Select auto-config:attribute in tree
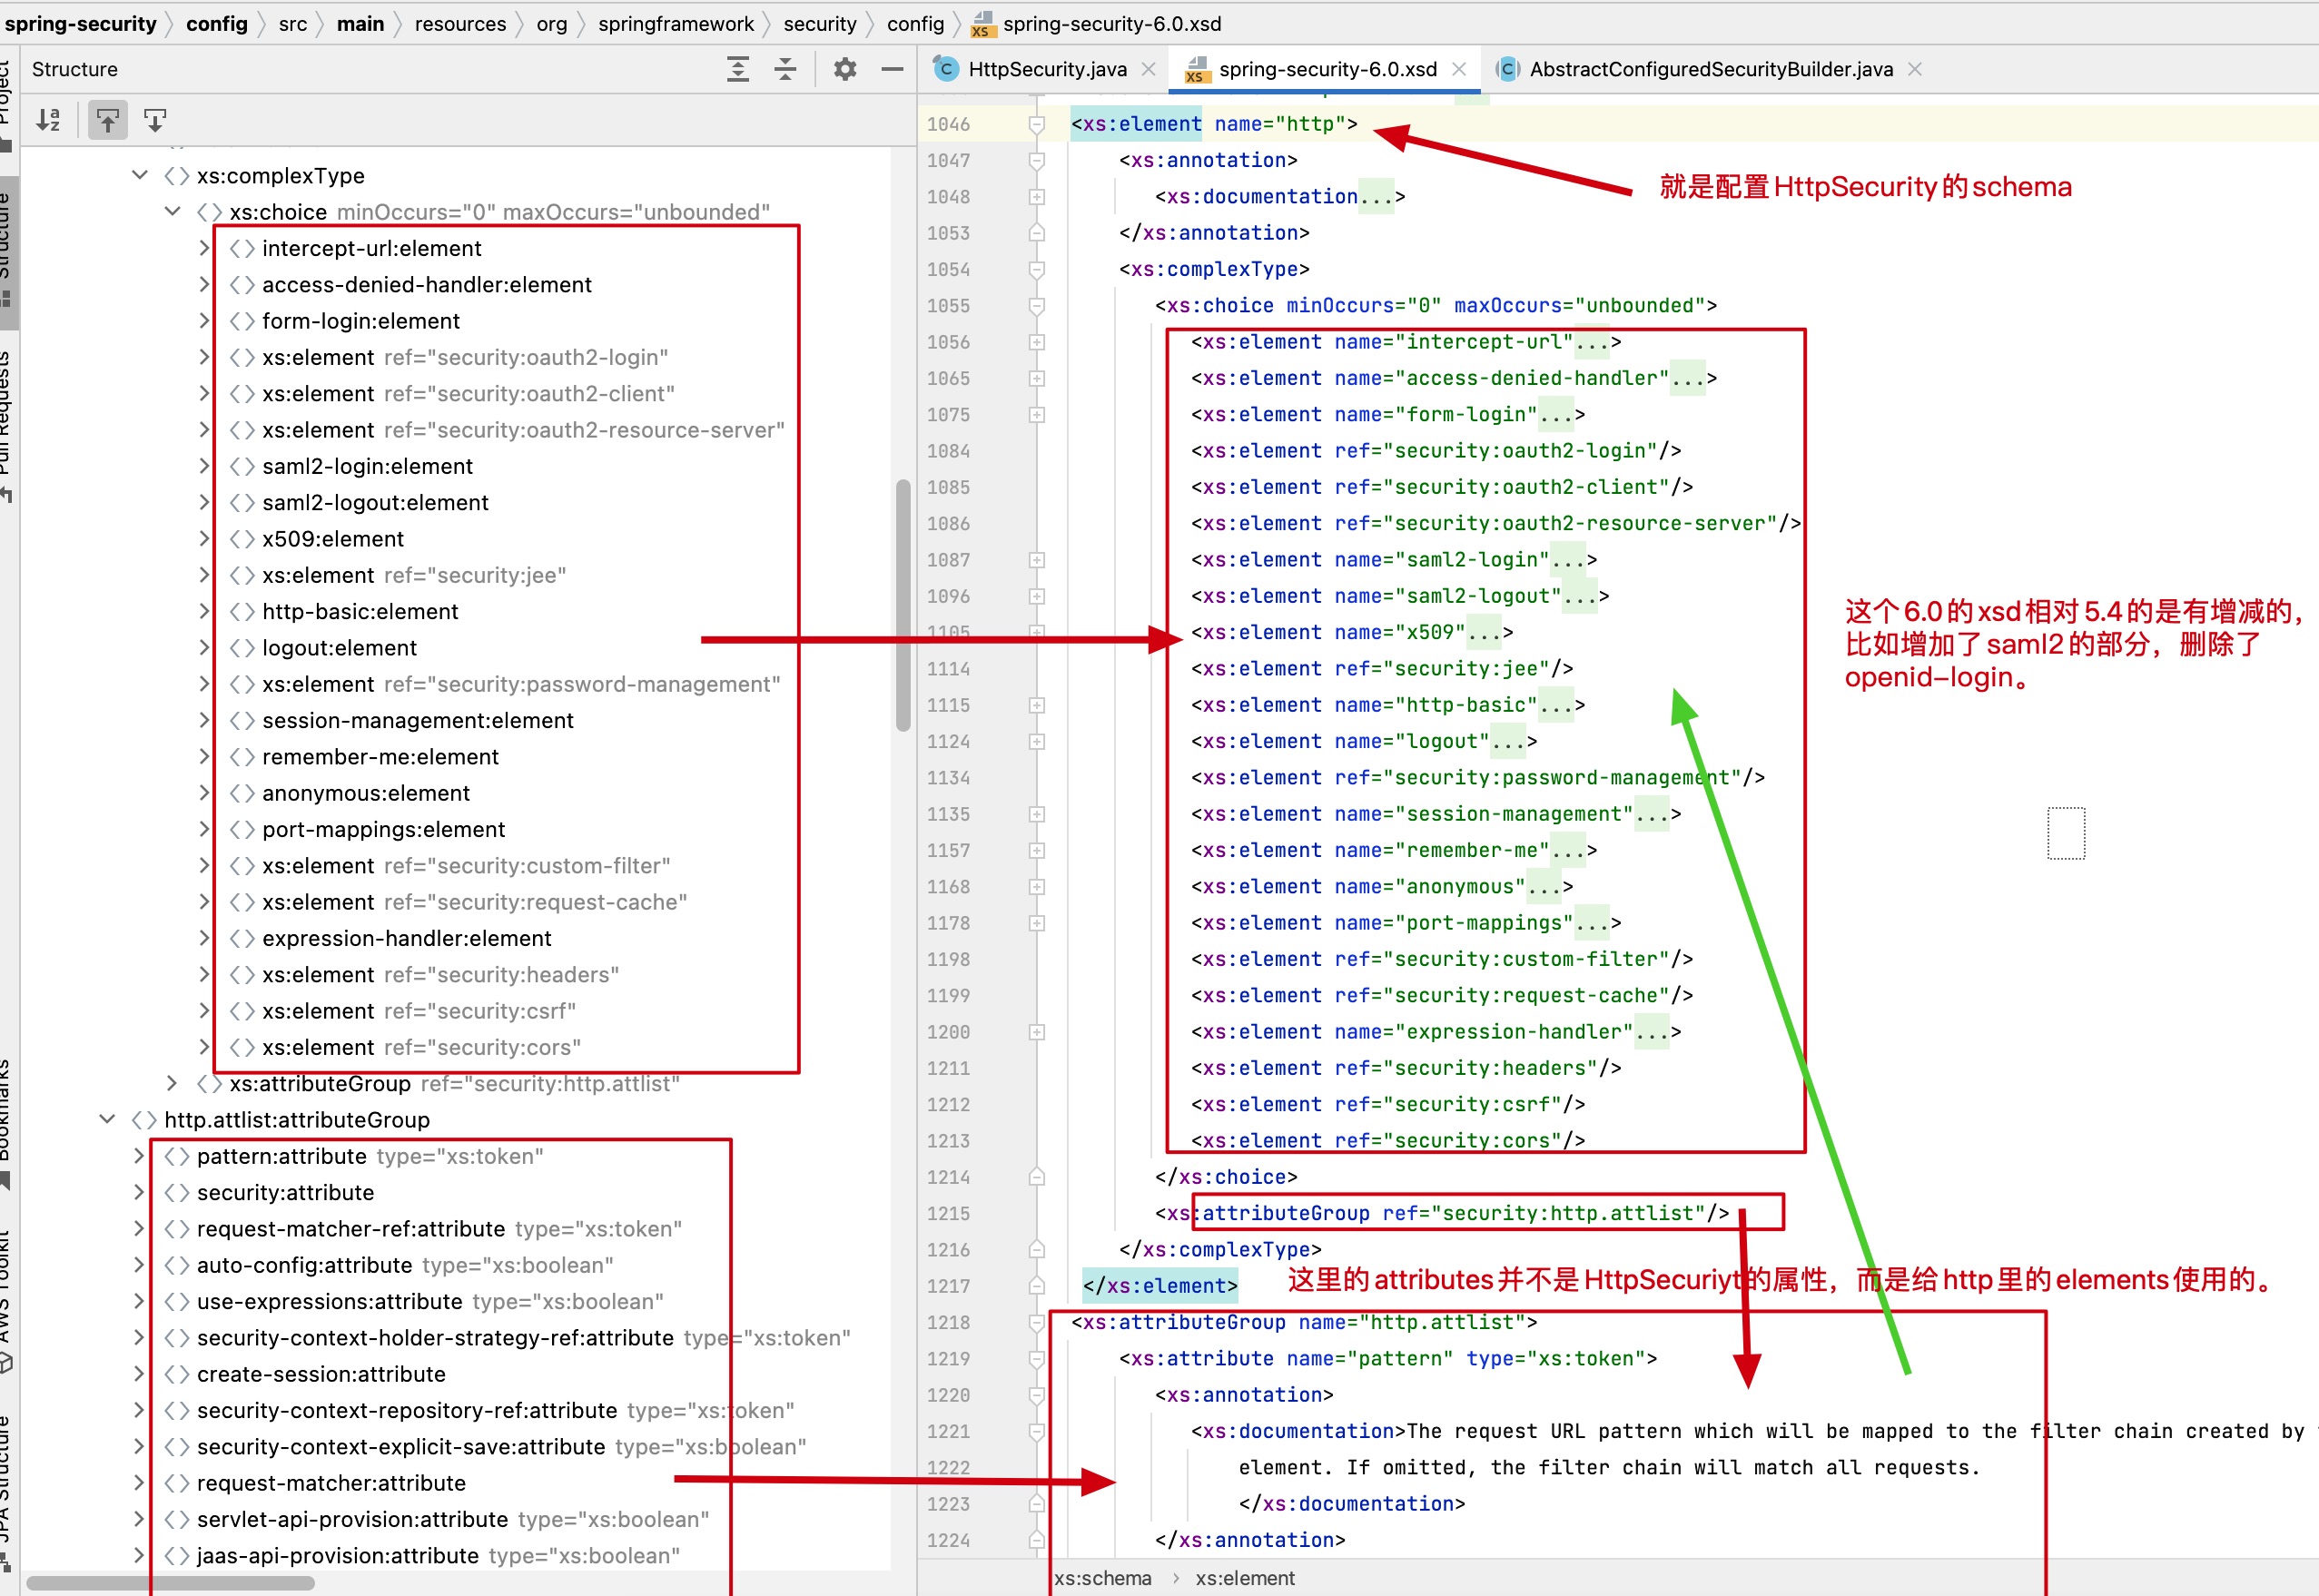This screenshot has height=1596, width=2319. coord(404,1266)
